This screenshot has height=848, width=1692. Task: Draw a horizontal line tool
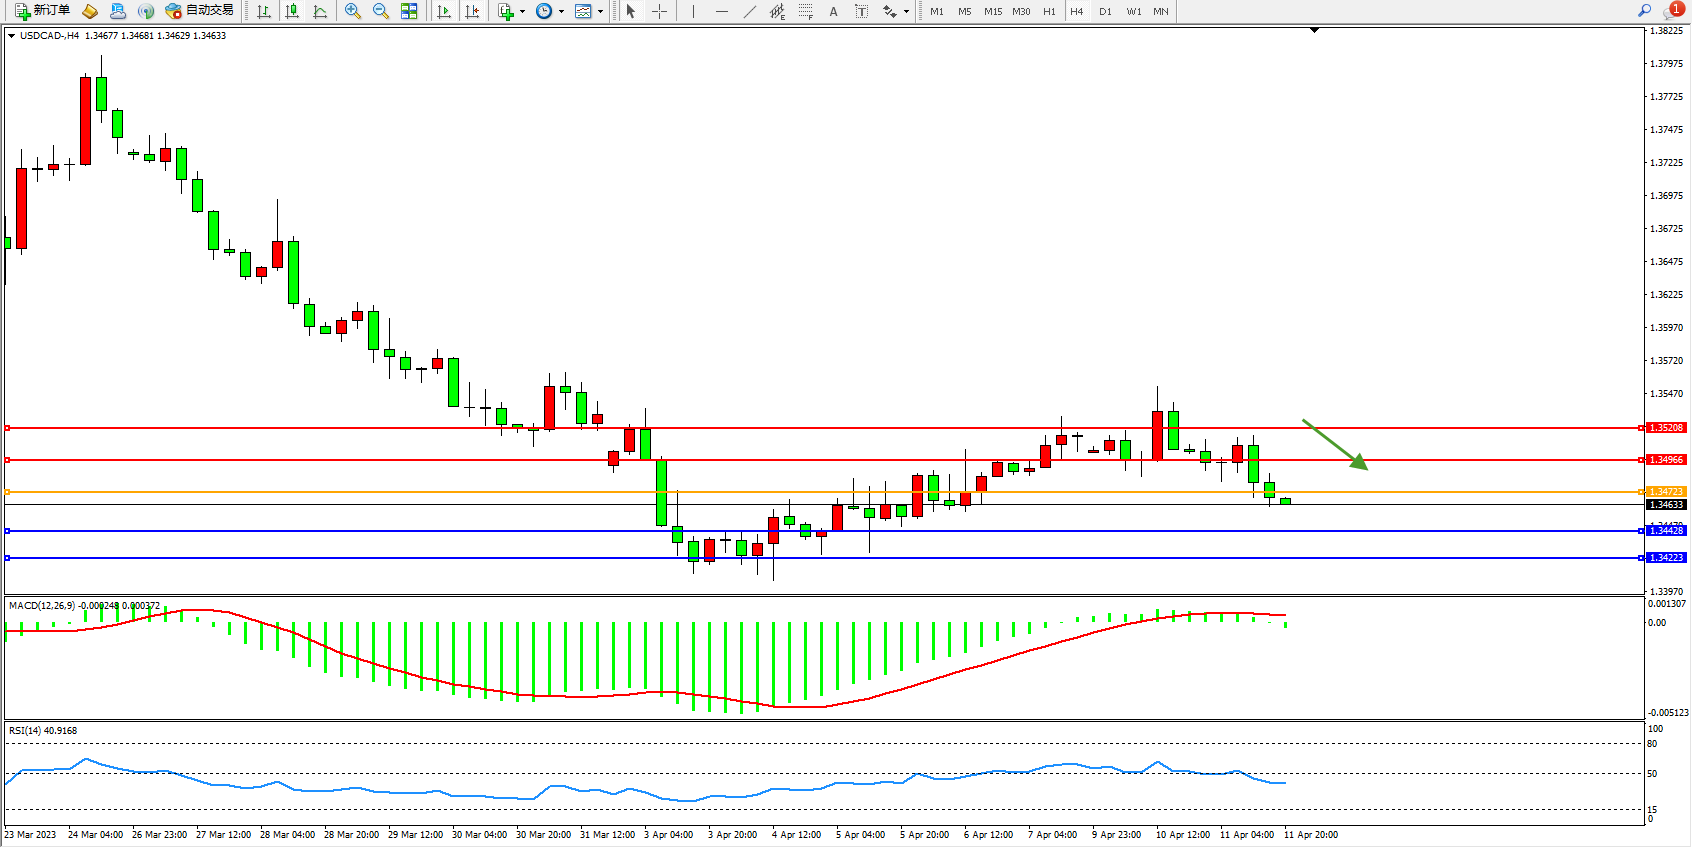coord(721,11)
